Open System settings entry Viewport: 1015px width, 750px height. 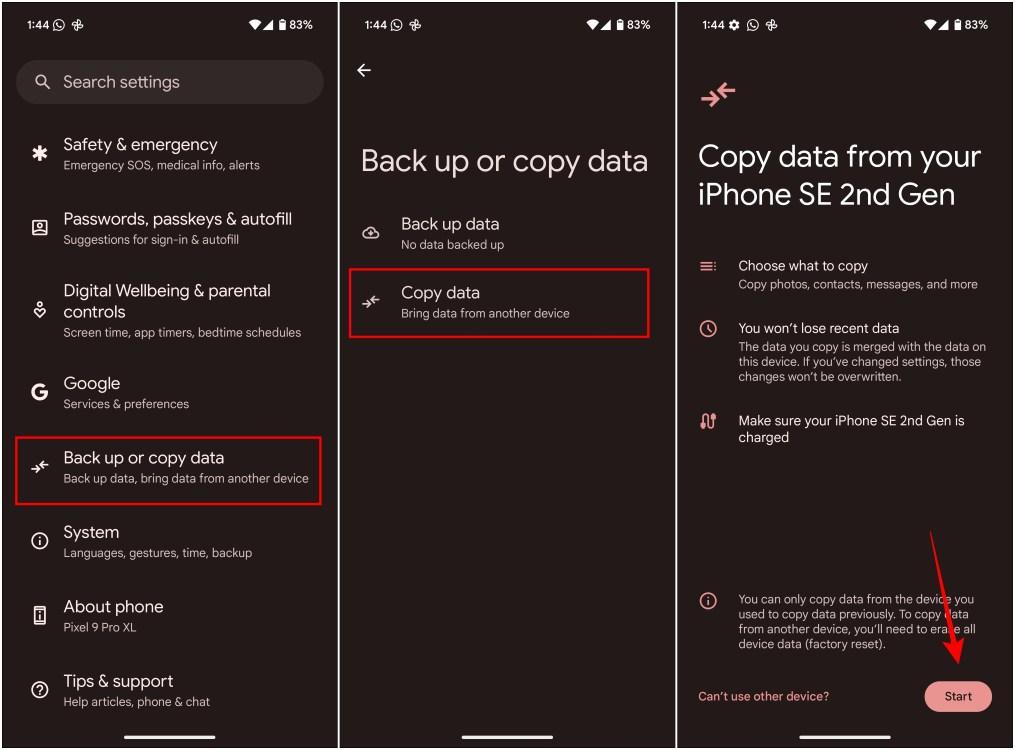168,542
